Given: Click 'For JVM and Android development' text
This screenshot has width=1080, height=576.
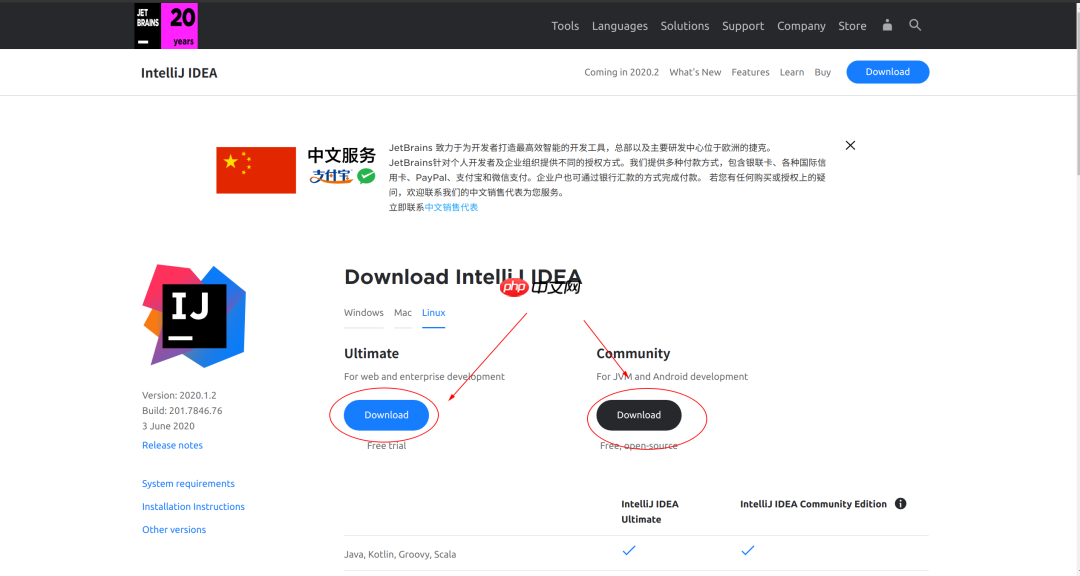Looking at the screenshot, I should point(672,376).
